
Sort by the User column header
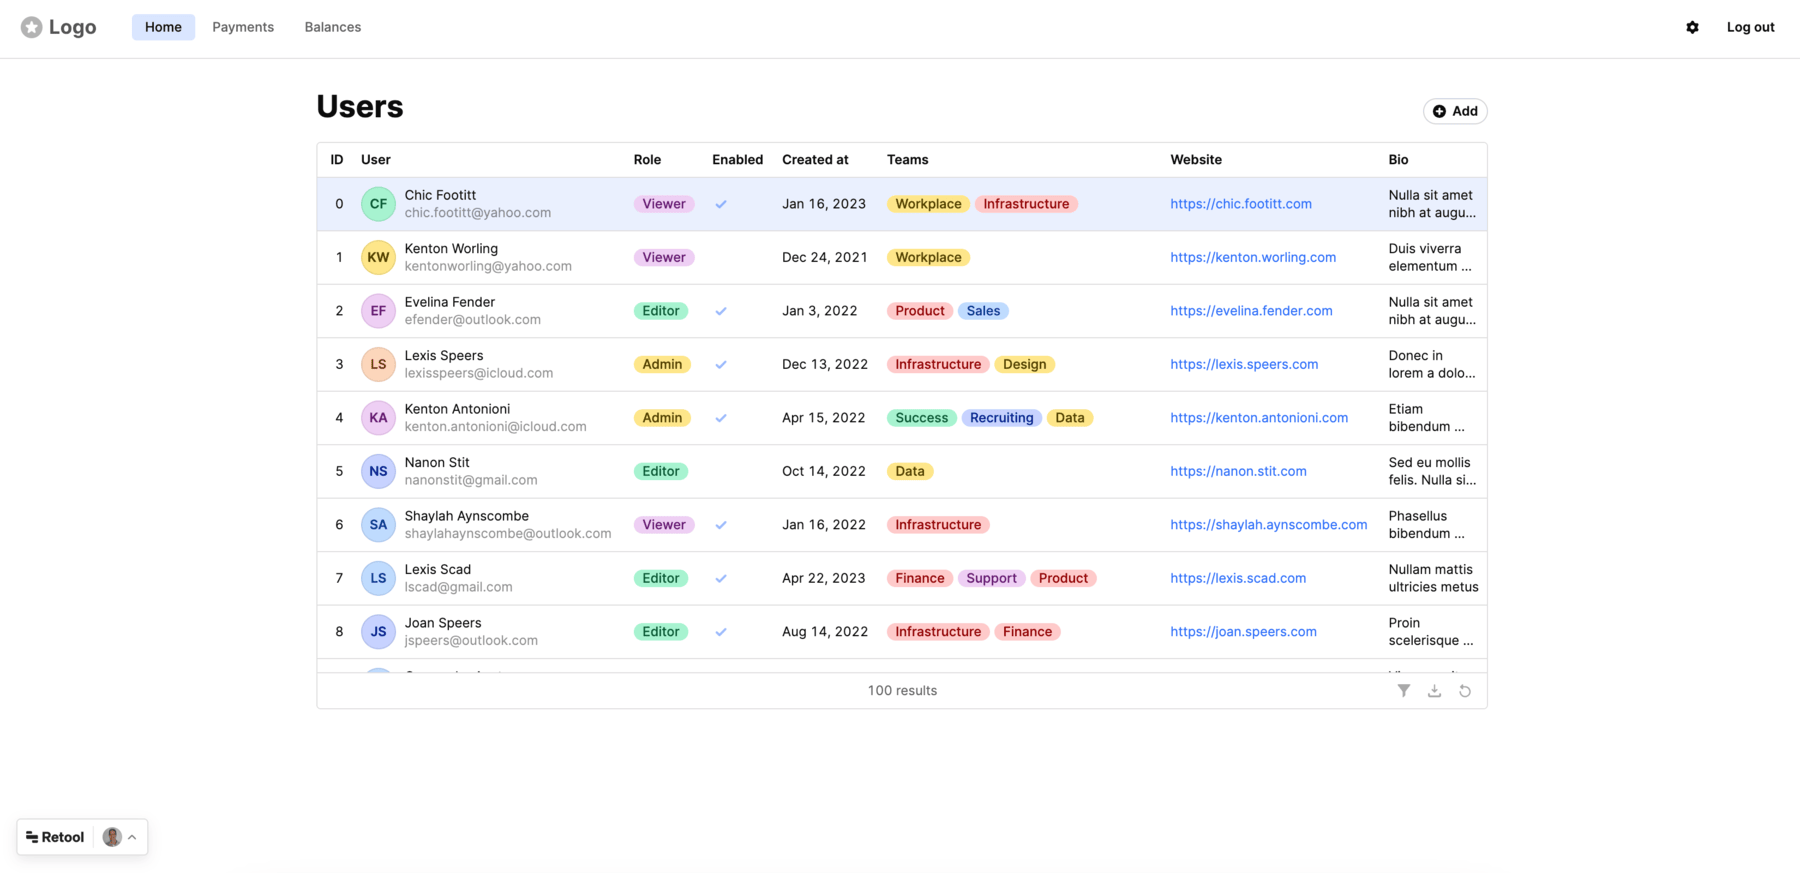click(x=375, y=160)
